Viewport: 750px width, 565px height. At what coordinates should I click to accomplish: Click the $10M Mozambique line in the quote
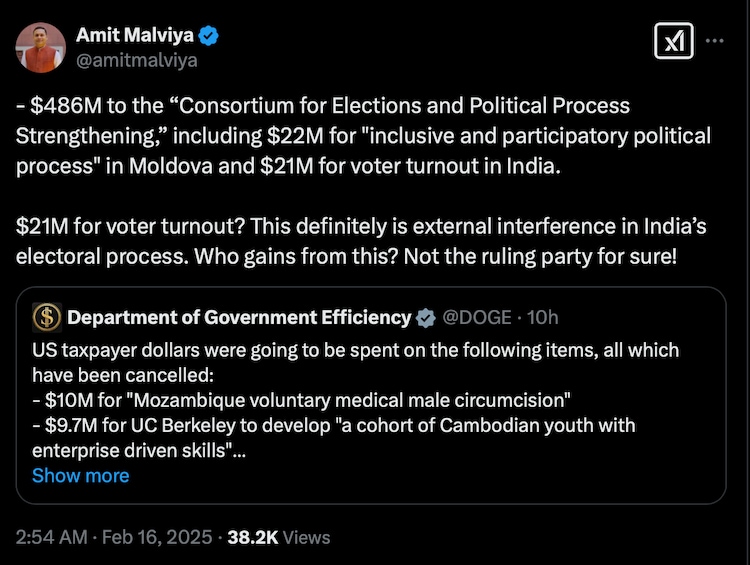(x=300, y=400)
